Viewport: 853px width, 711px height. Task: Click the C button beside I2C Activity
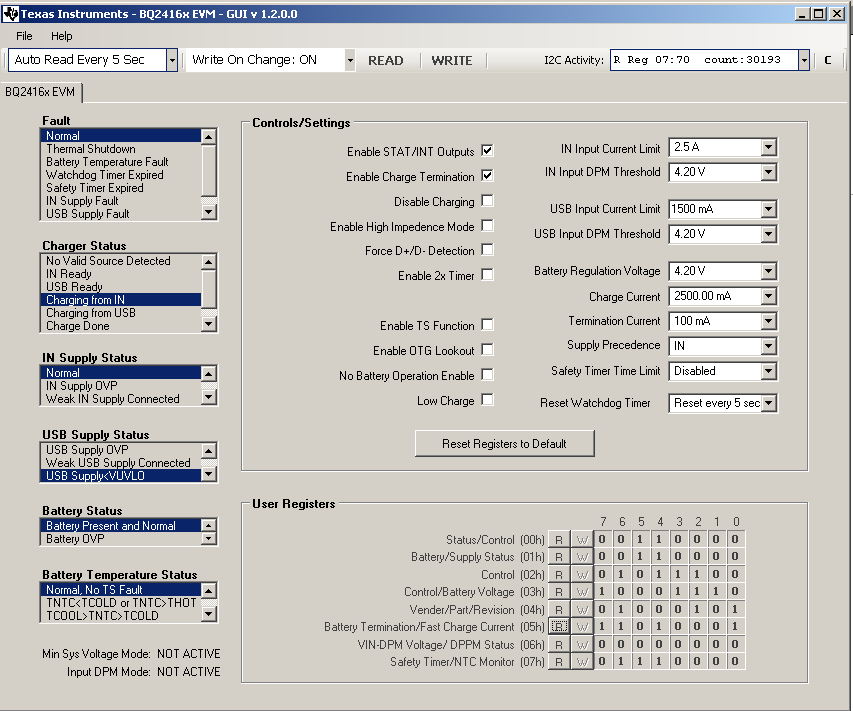click(827, 60)
